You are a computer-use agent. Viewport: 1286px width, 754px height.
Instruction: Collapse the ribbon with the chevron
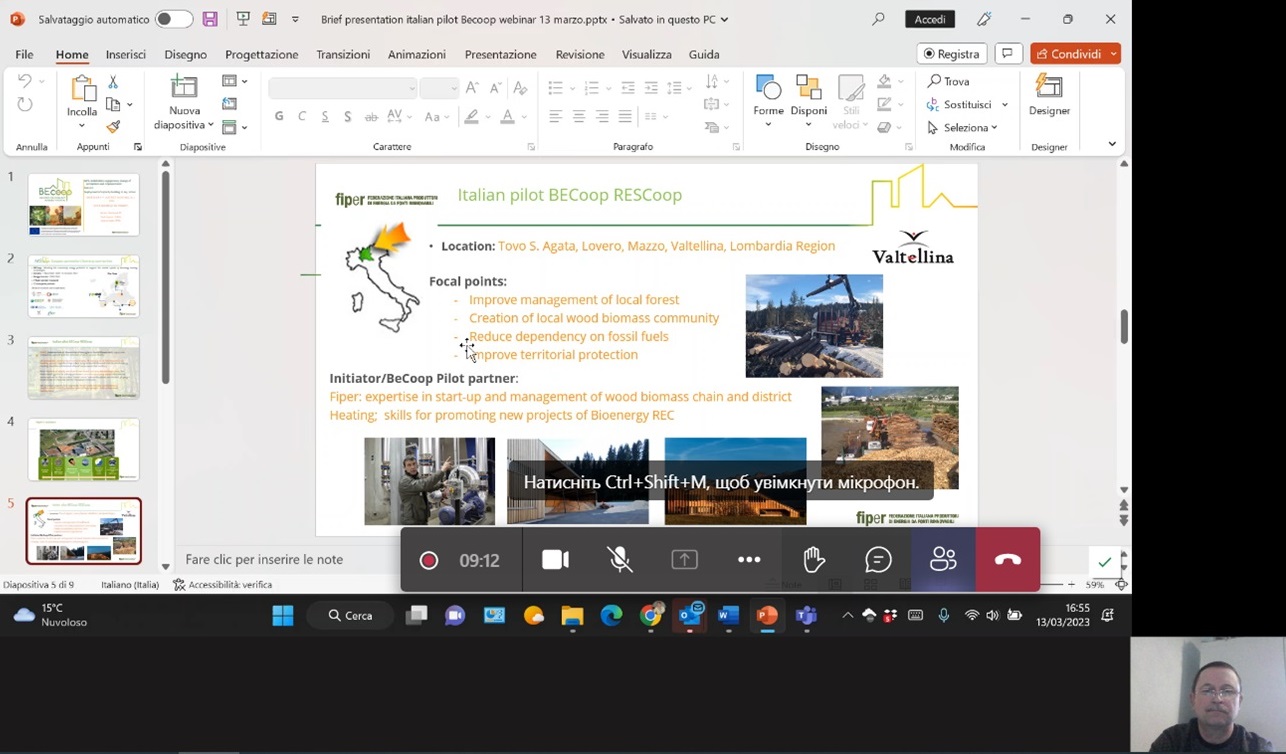[x=1112, y=144]
